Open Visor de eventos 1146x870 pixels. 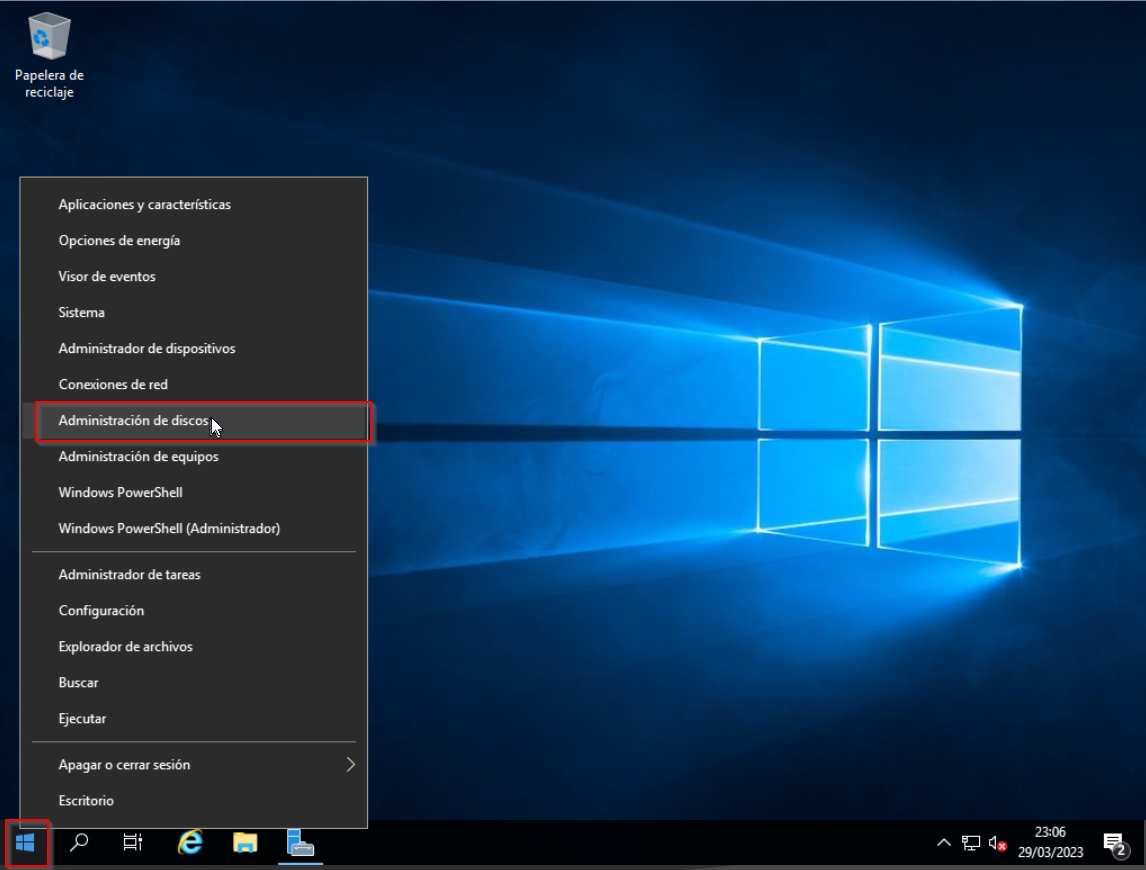[107, 277]
